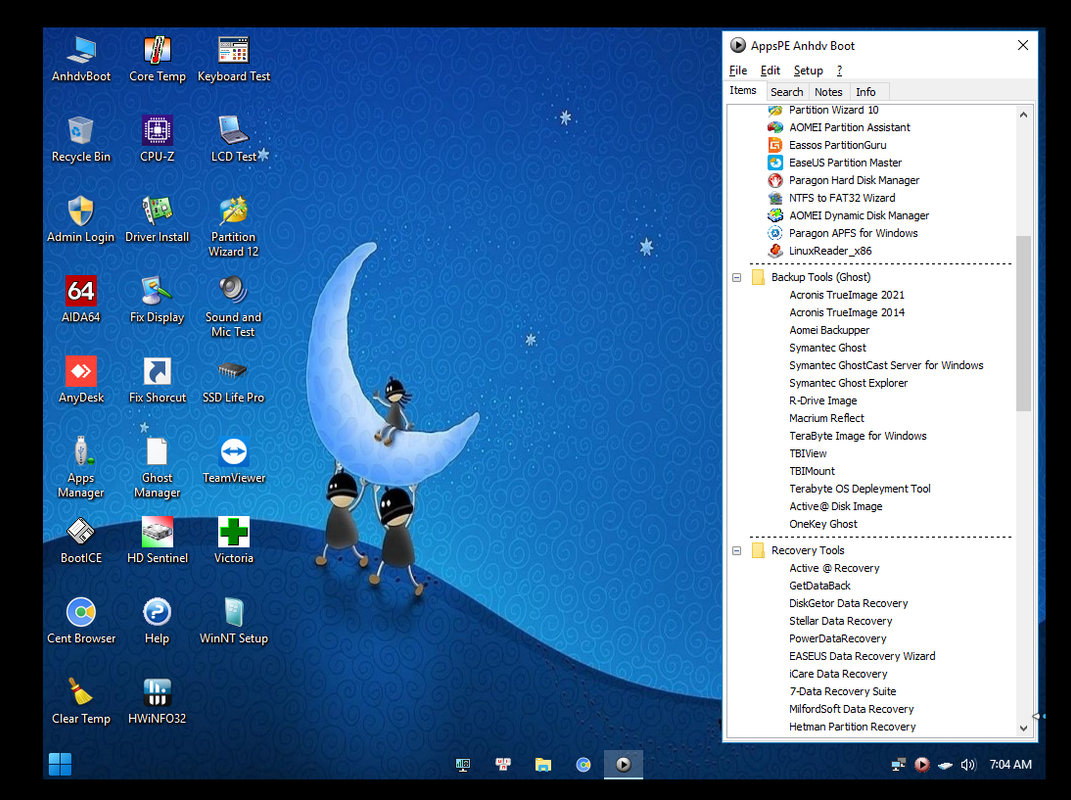Select Stellar Data Recovery
The height and width of the screenshot is (800, 1071).
coord(840,621)
